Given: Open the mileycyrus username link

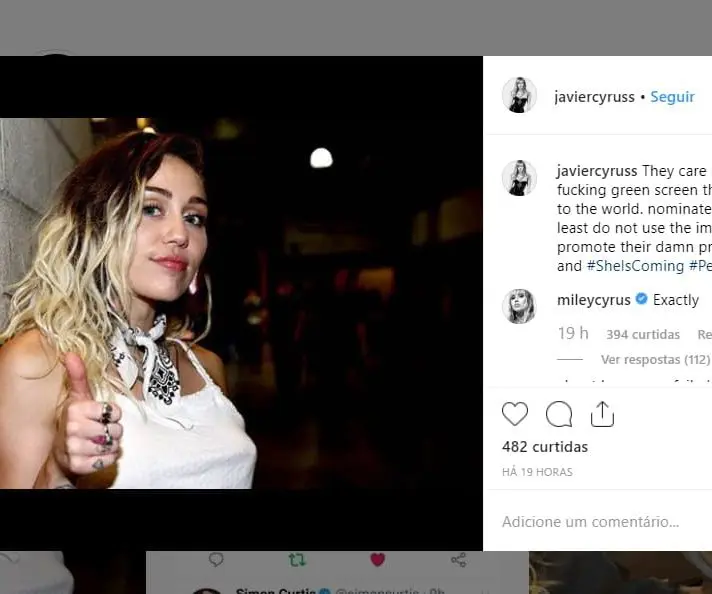Looking at the screenshot, I should coord(594,300).
